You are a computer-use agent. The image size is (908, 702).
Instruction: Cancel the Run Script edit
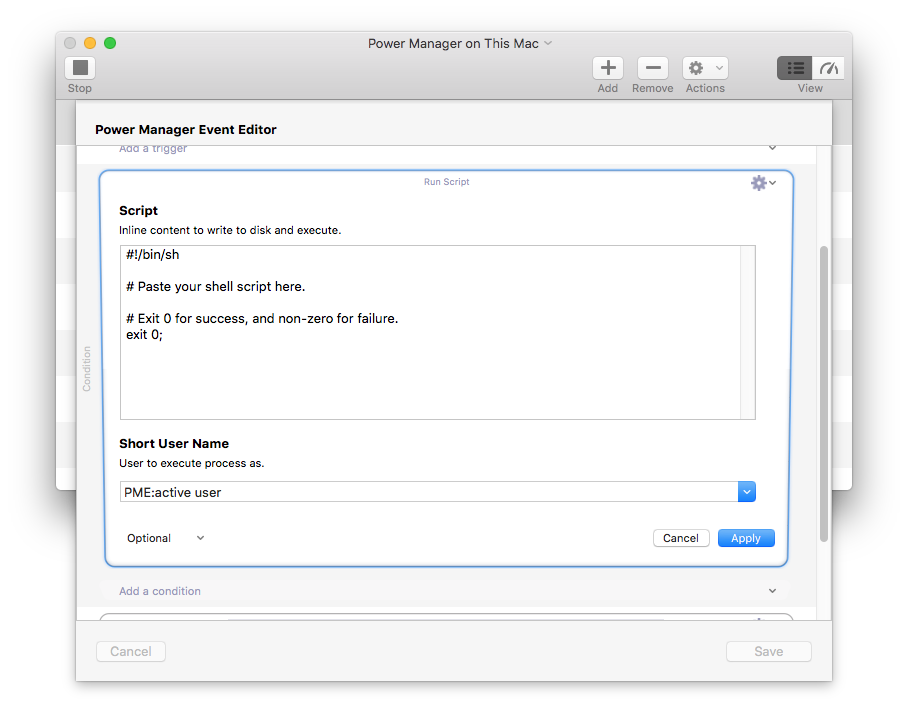681,538
